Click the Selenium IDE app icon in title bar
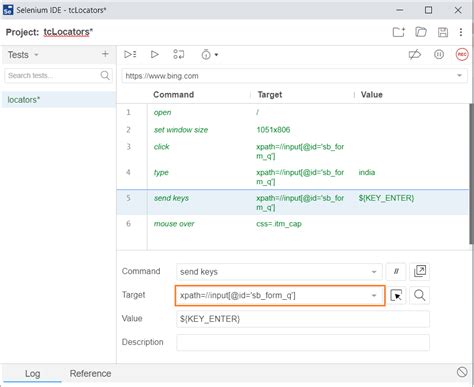 coord(8,10)
